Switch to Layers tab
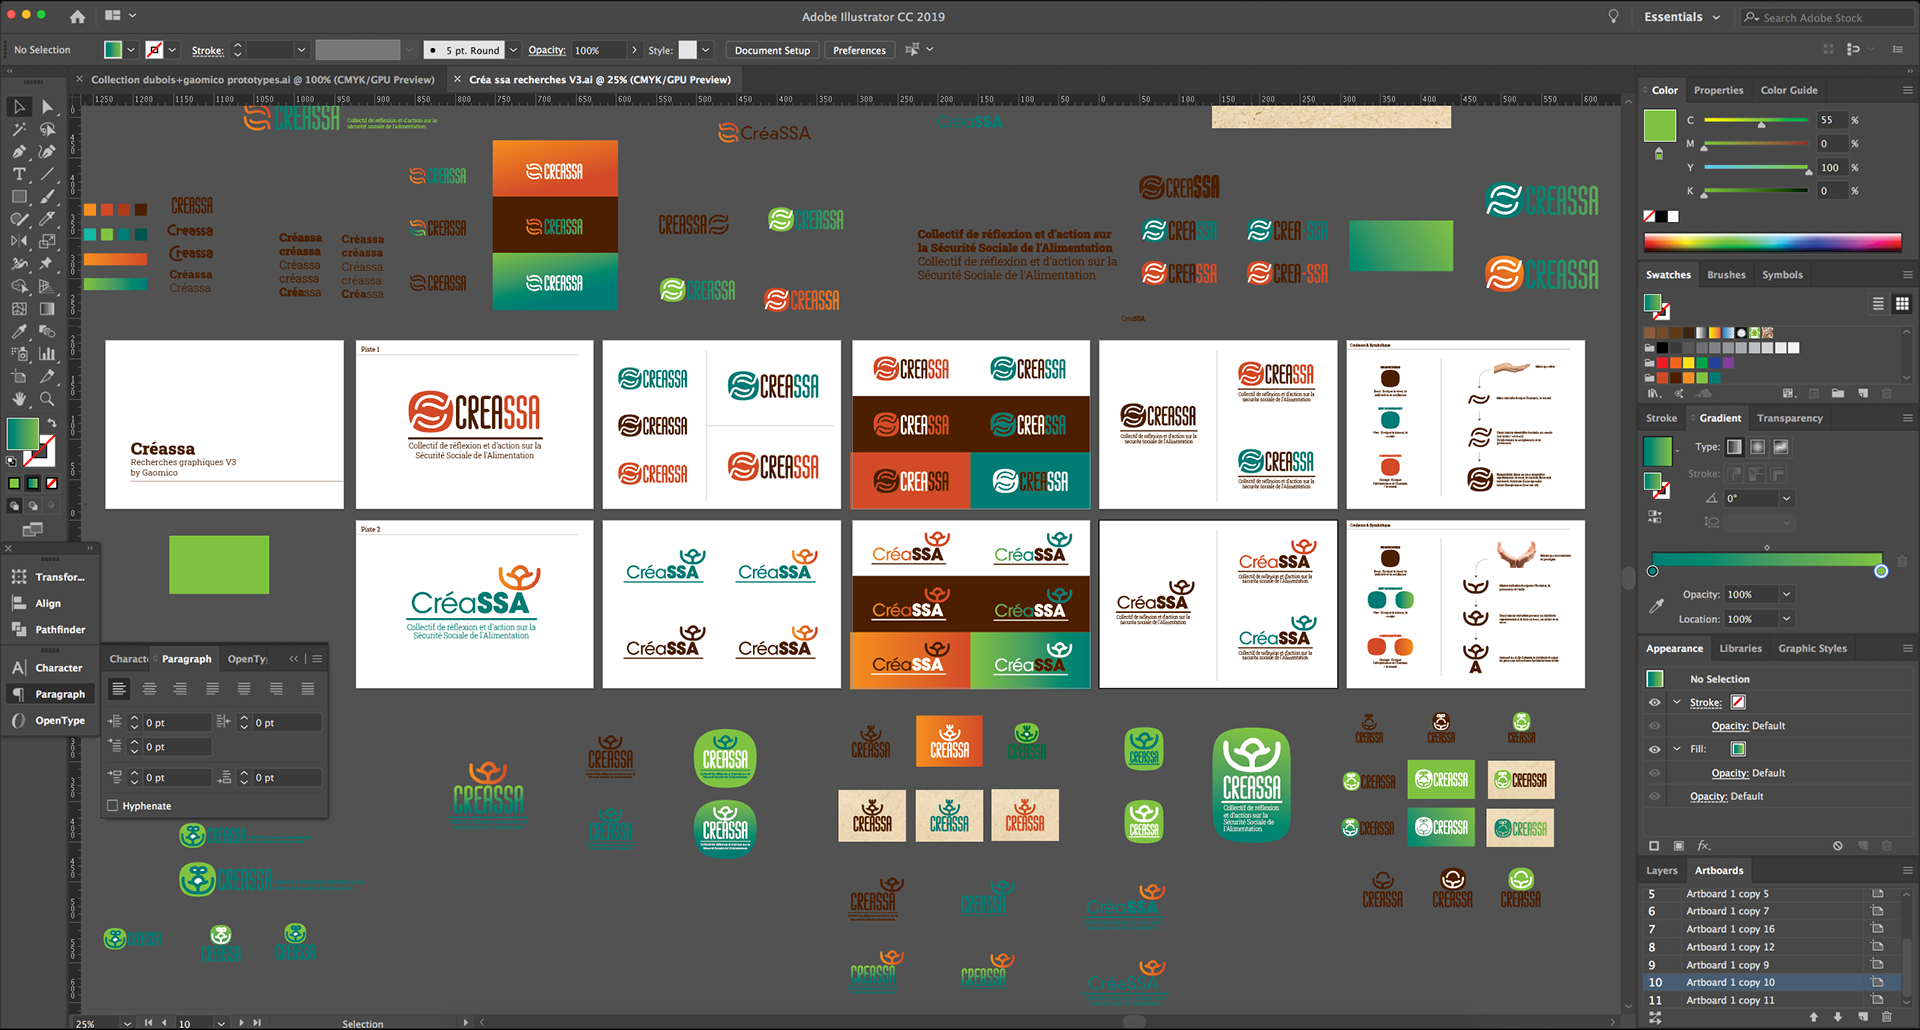This screenshot has width=1920, height=1030. pyautogui.click(x=1662, y=871)
